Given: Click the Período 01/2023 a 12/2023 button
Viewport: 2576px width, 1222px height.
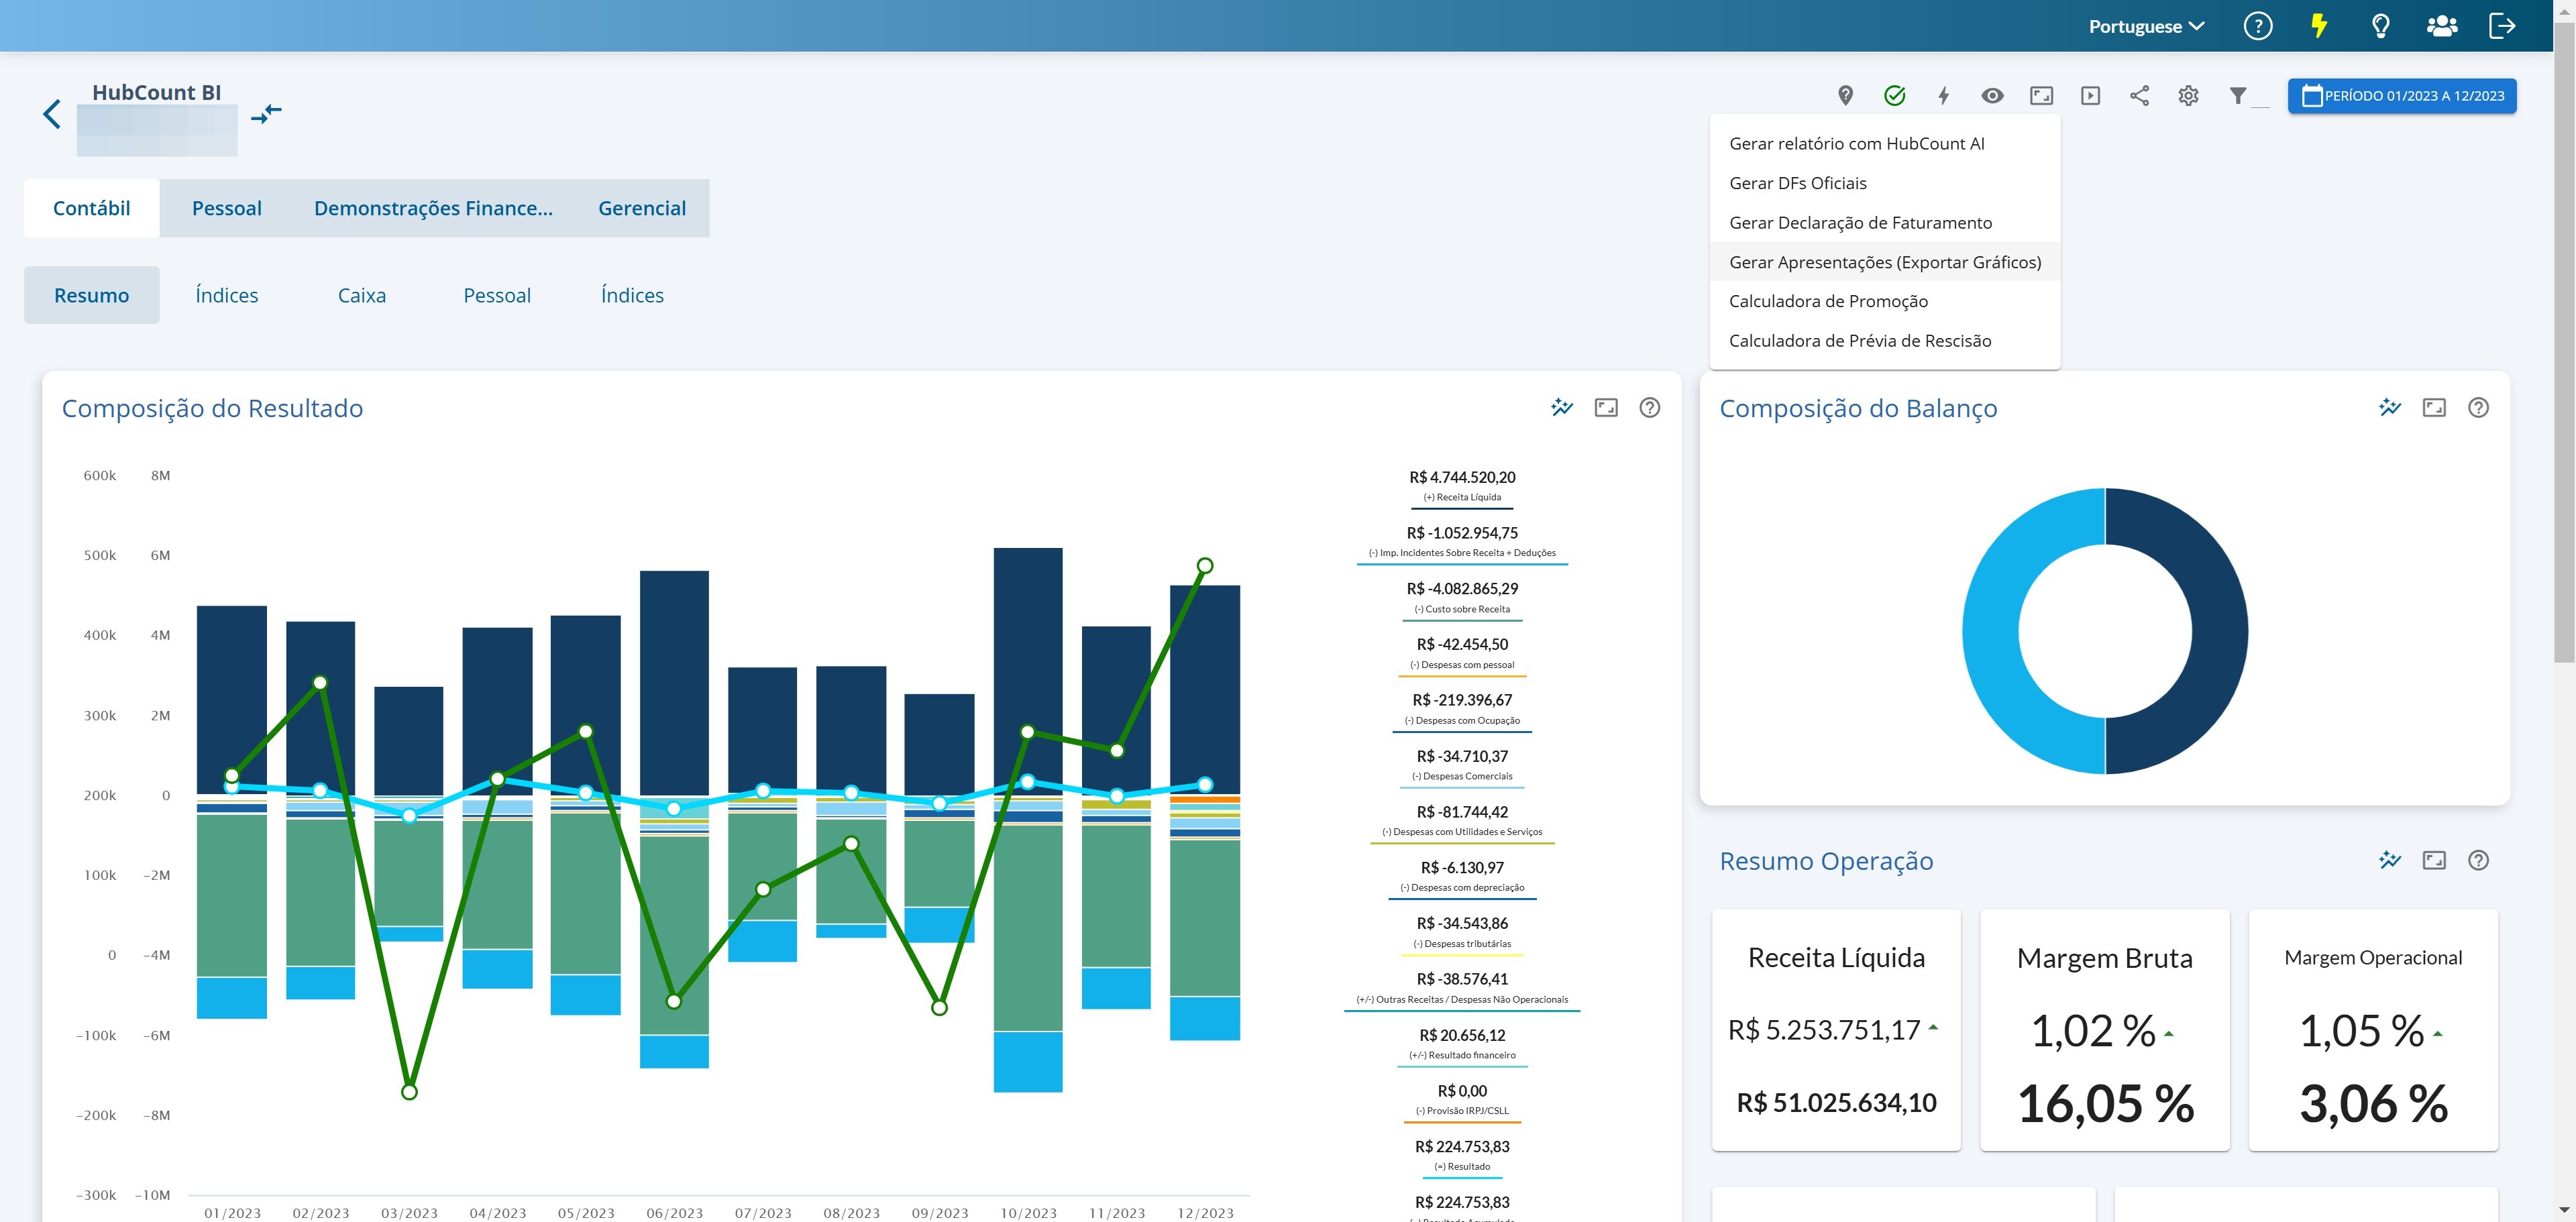Looking at the screenshot, I should (2401, 96).
